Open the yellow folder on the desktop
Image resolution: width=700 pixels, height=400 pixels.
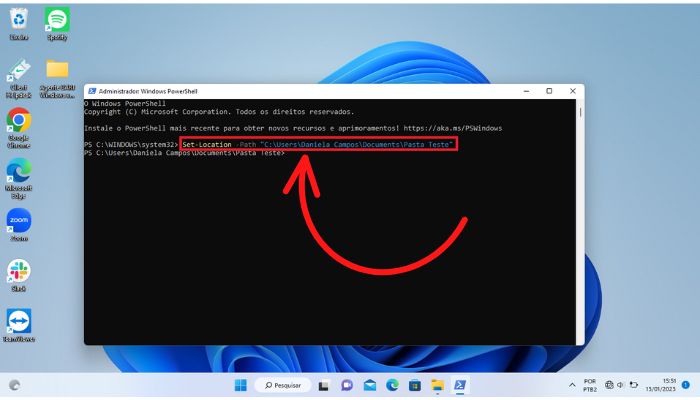coord(57,70)
